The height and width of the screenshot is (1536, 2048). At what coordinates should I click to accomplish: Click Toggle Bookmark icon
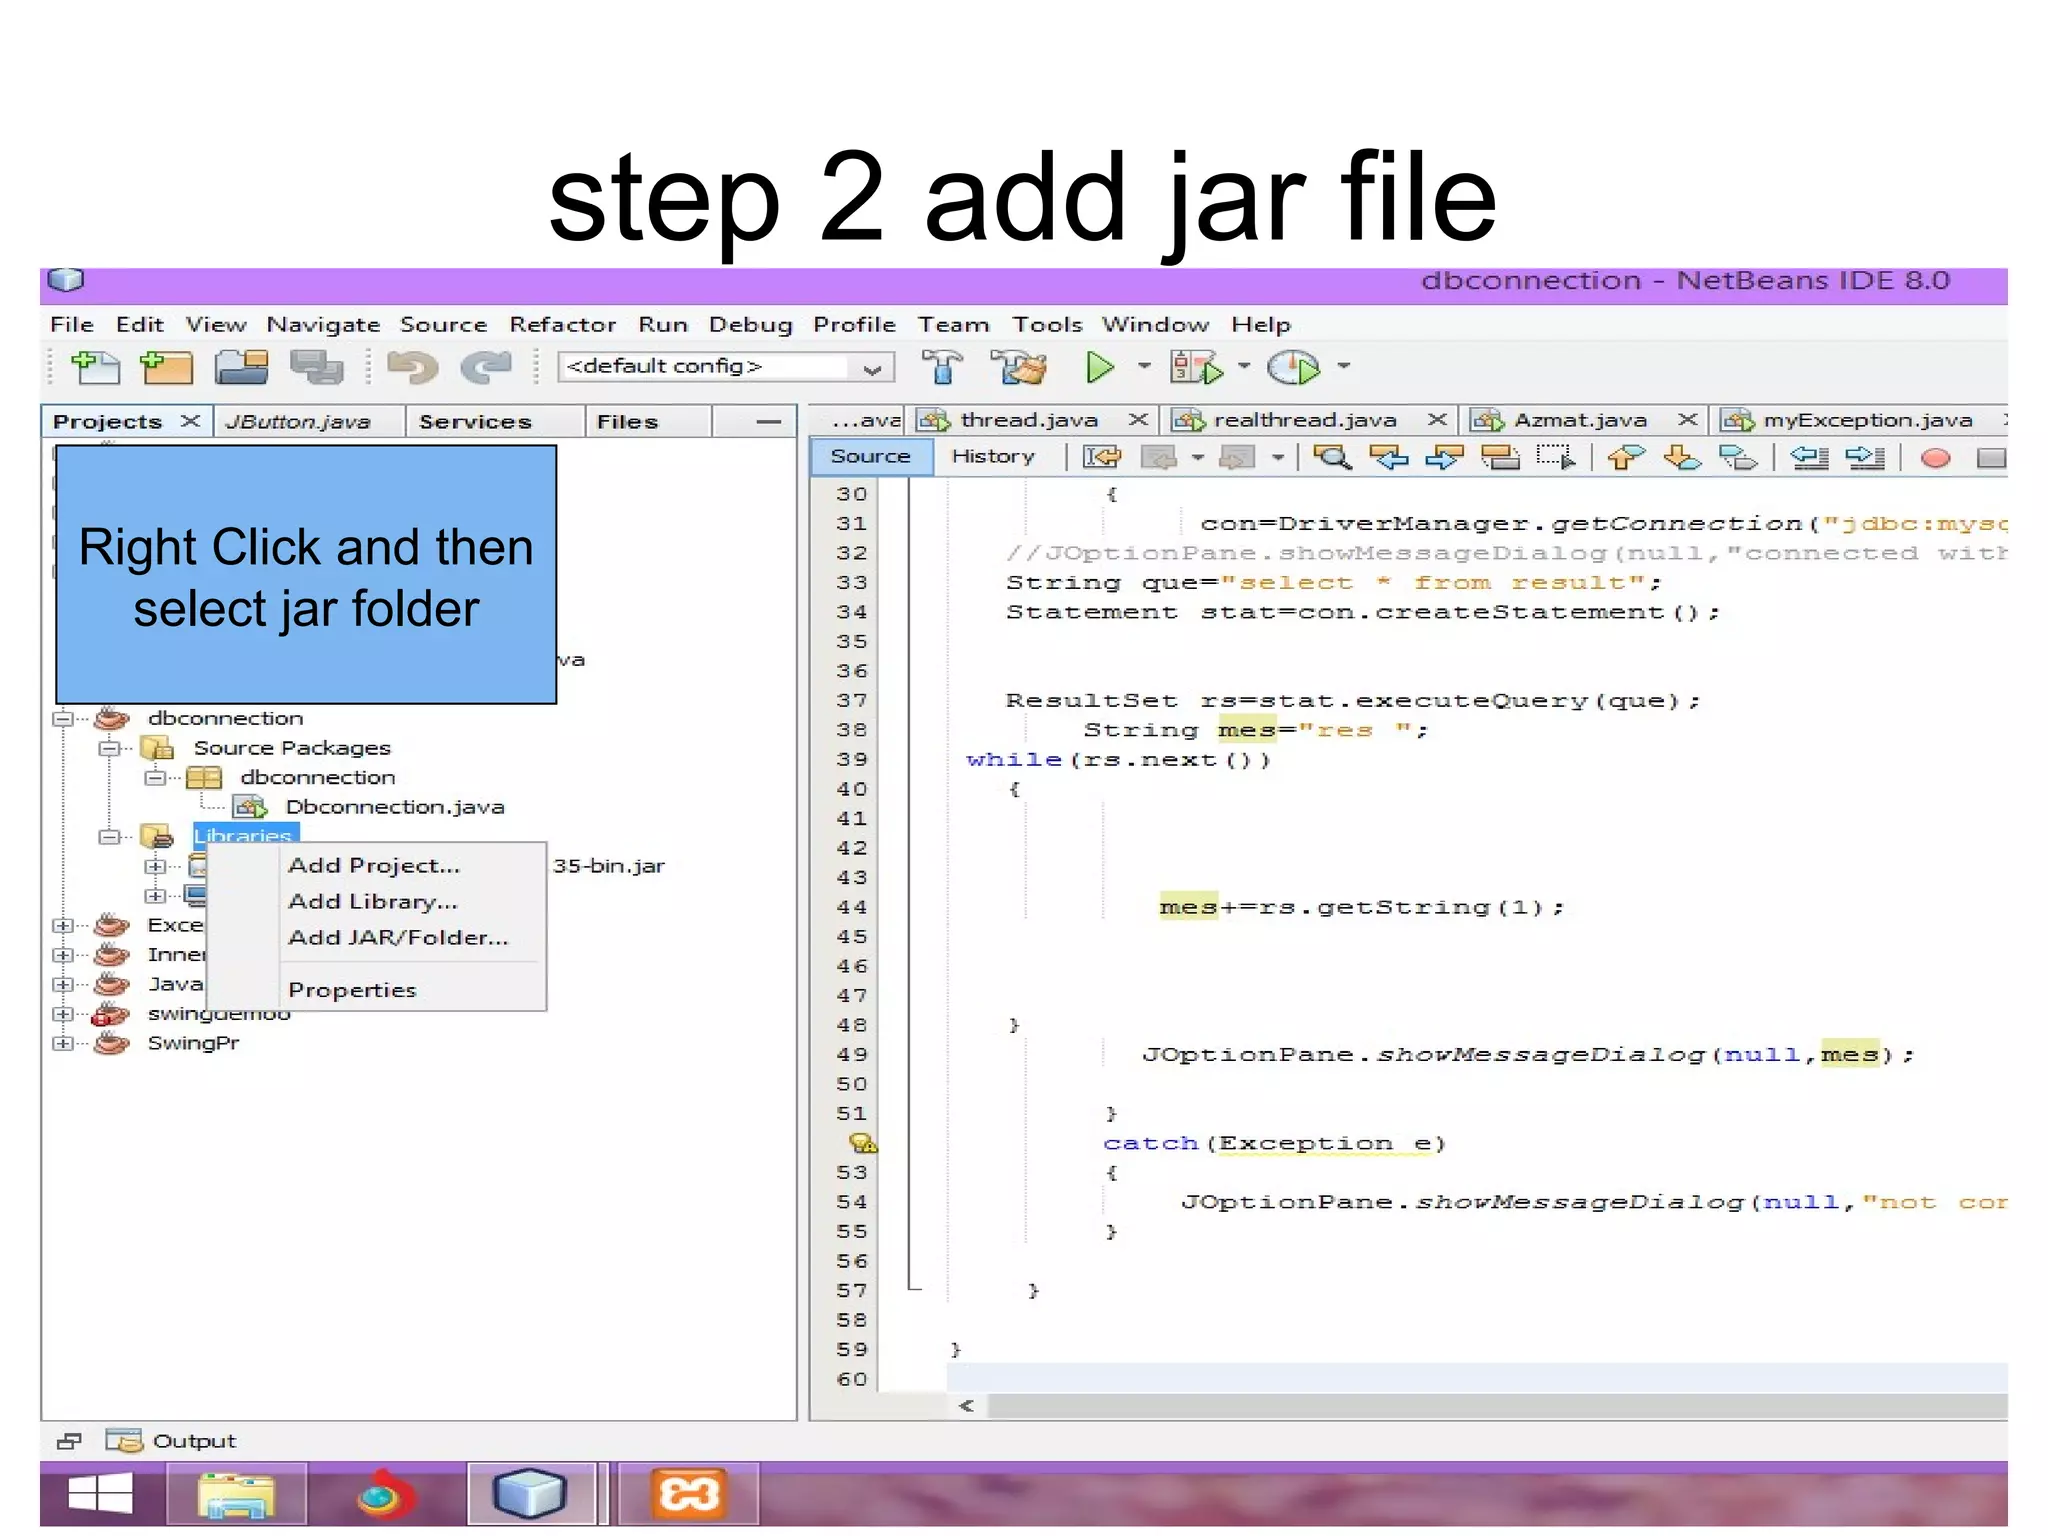1739,458
